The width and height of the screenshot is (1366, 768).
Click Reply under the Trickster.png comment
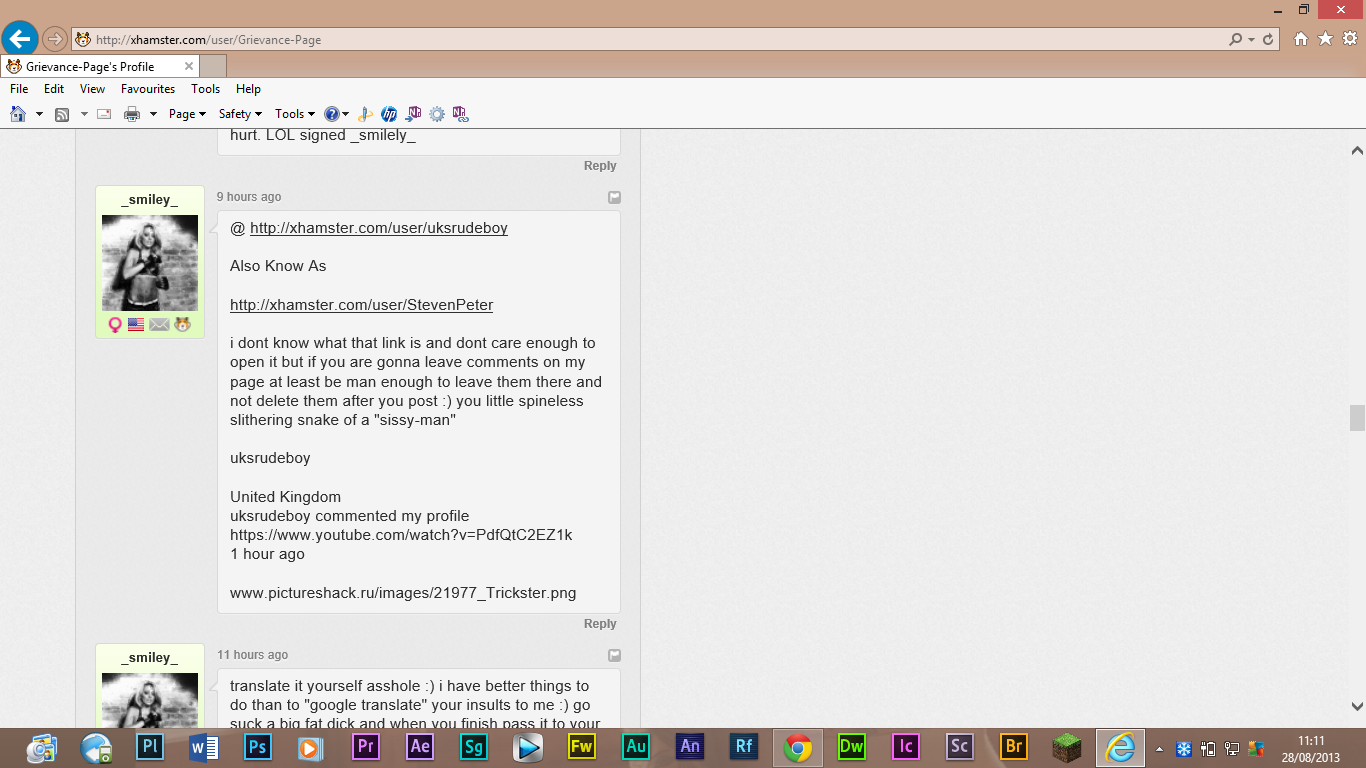coord(600,624)
